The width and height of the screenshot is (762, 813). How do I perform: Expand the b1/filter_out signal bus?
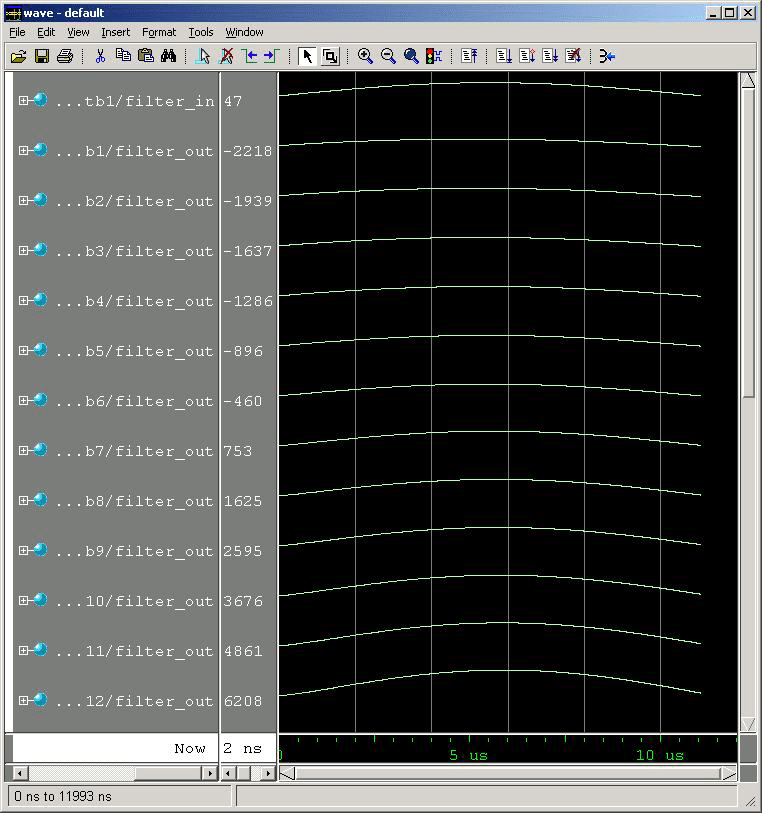pyautogui.click(x=23, y=150)
